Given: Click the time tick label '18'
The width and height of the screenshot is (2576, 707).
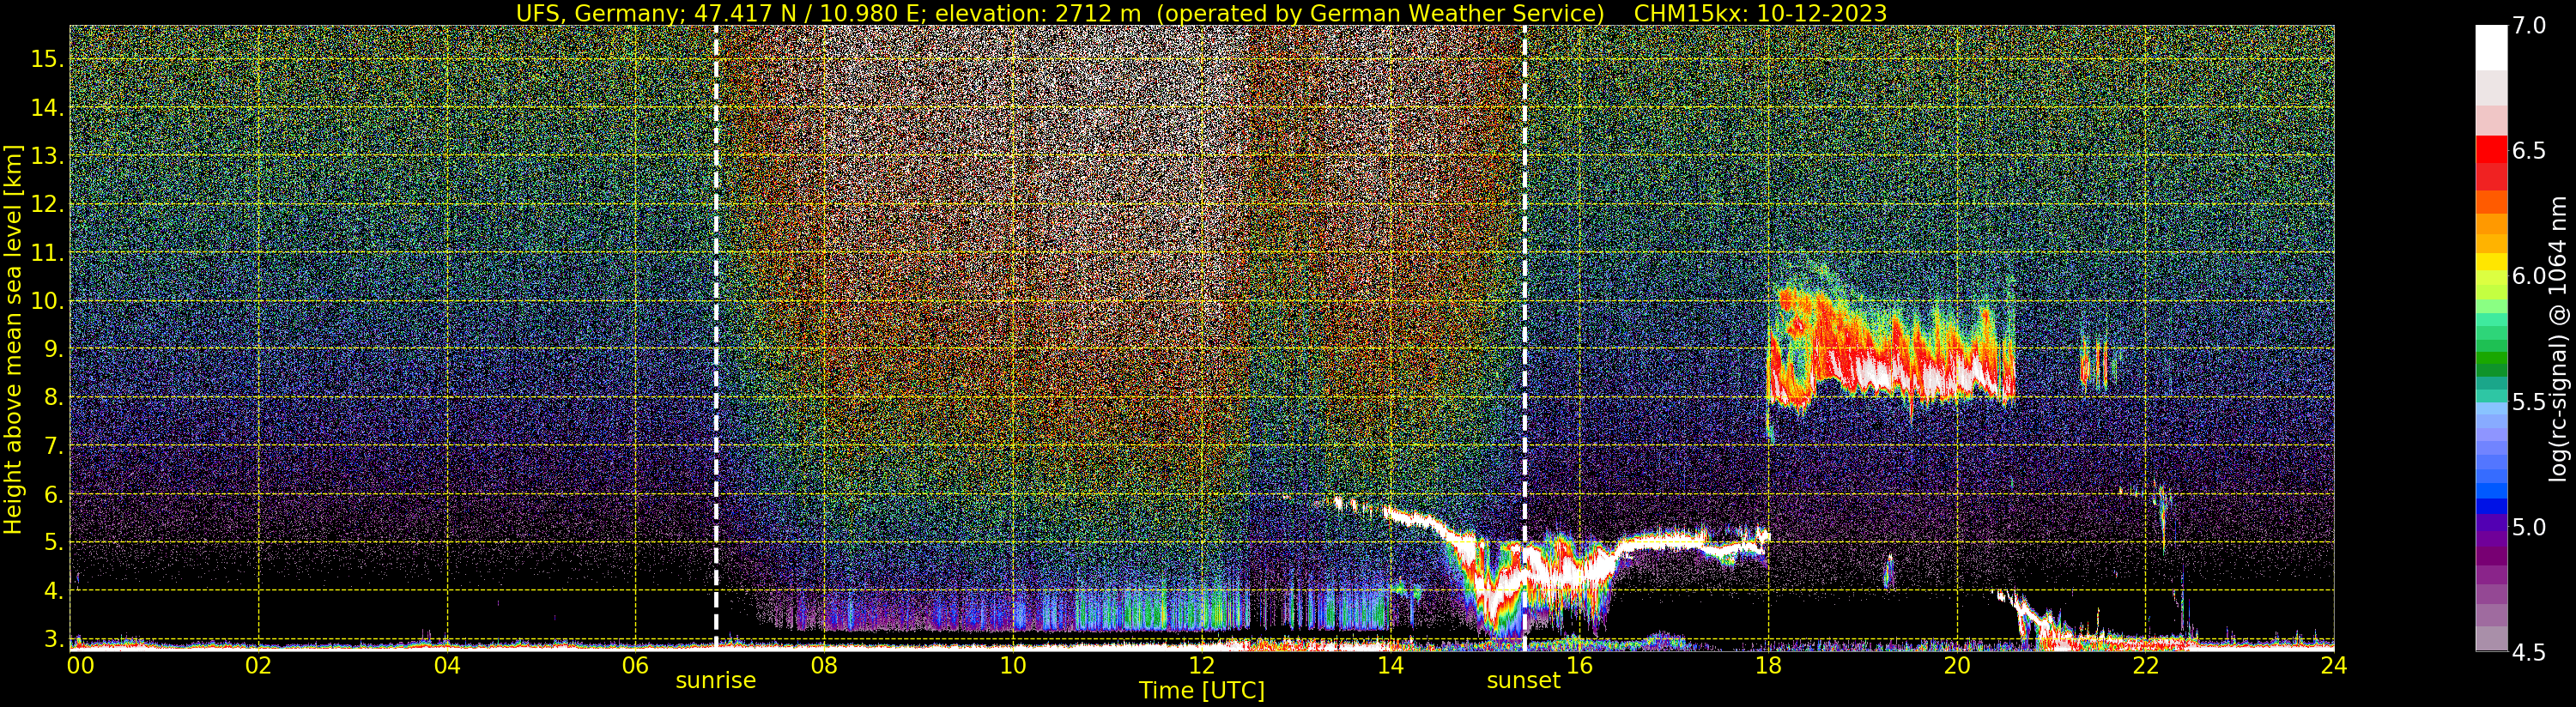Looking at the screenshot, I should 1768,665.
